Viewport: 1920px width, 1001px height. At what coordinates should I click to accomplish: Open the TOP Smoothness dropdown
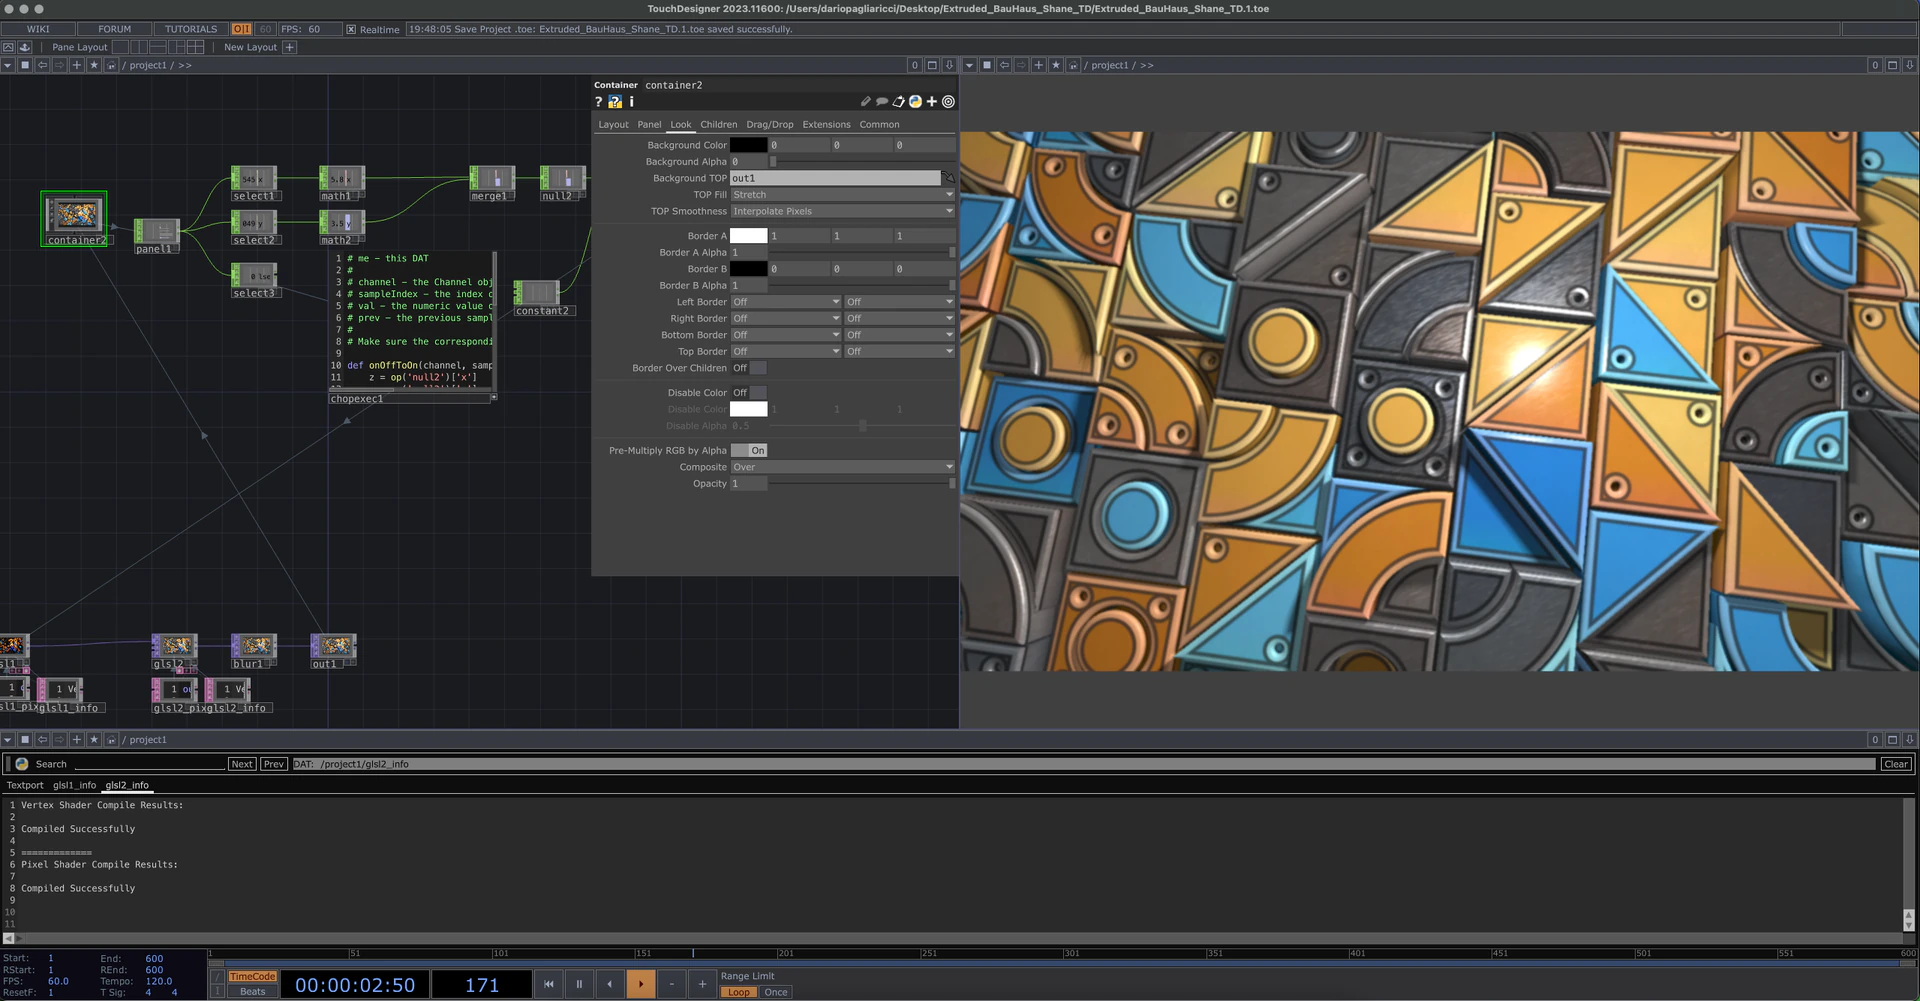[x=843, y=211]
